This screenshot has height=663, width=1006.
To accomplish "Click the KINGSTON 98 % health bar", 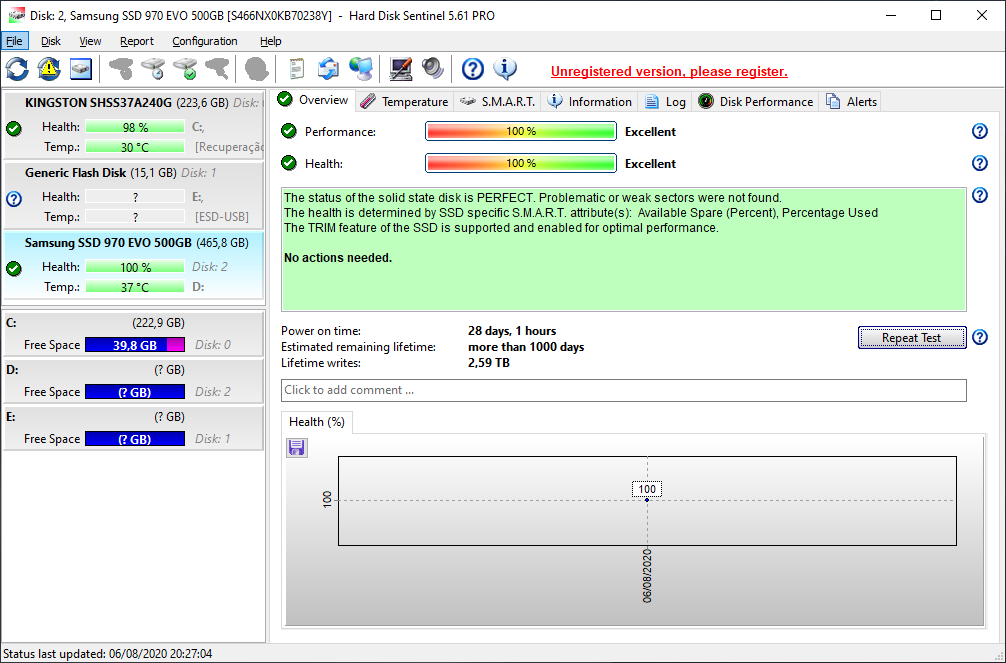I will 135,127.
